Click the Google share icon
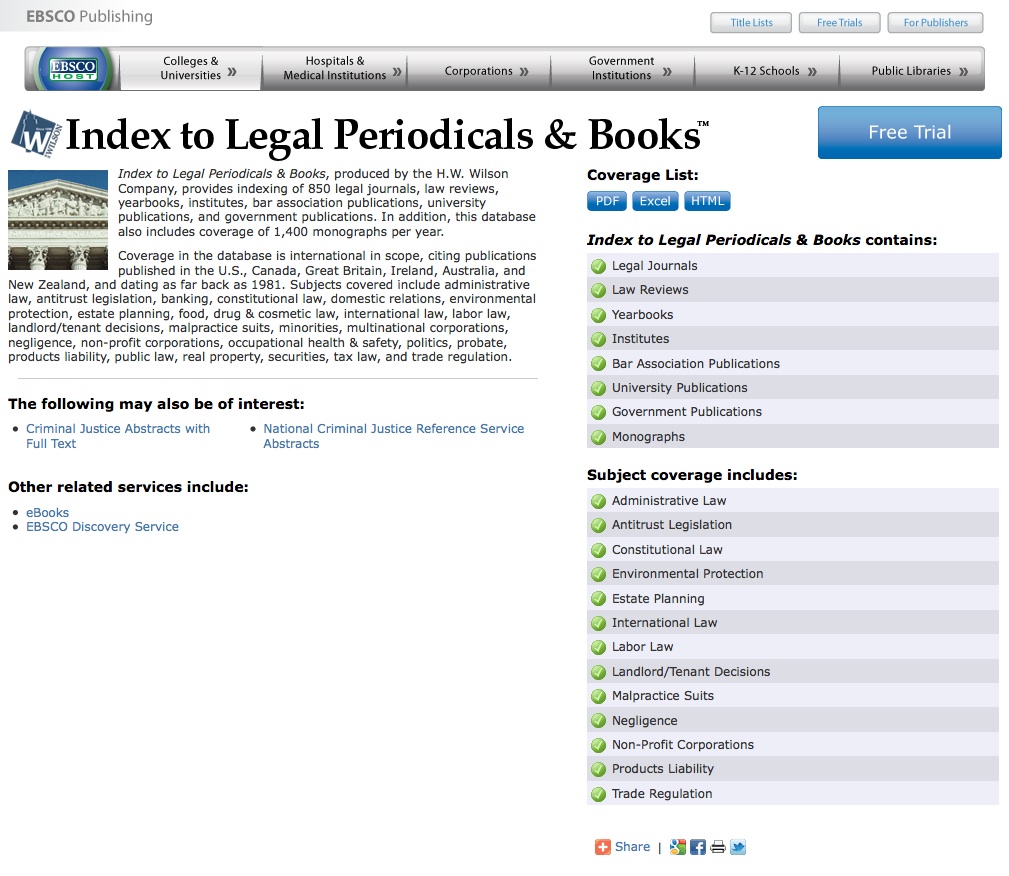 (x=678, y=846)
